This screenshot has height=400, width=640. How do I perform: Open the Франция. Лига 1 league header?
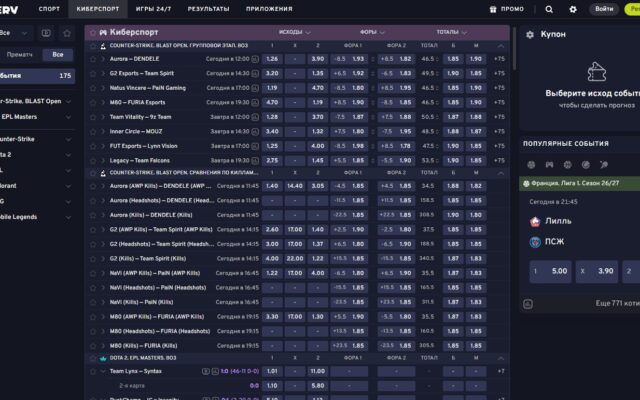(580, 184)
